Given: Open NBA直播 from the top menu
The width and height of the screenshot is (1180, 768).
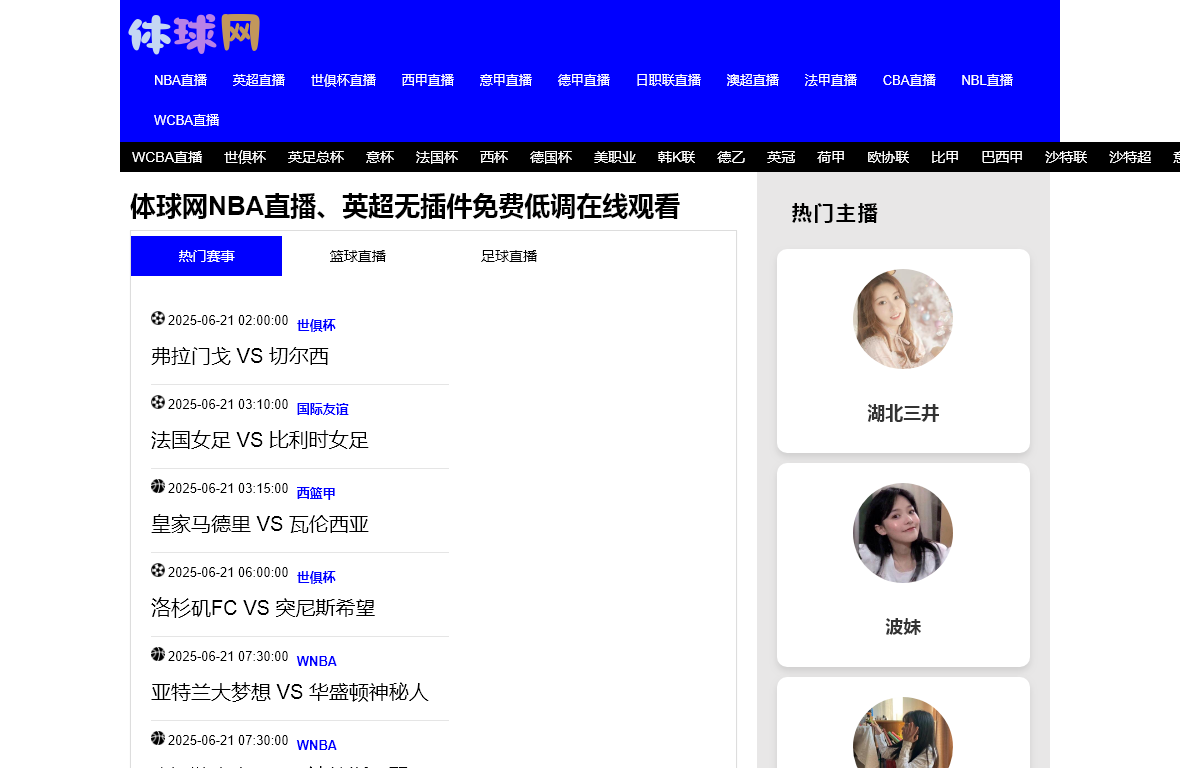Looking at the screenshot, I should pos(180,80).
